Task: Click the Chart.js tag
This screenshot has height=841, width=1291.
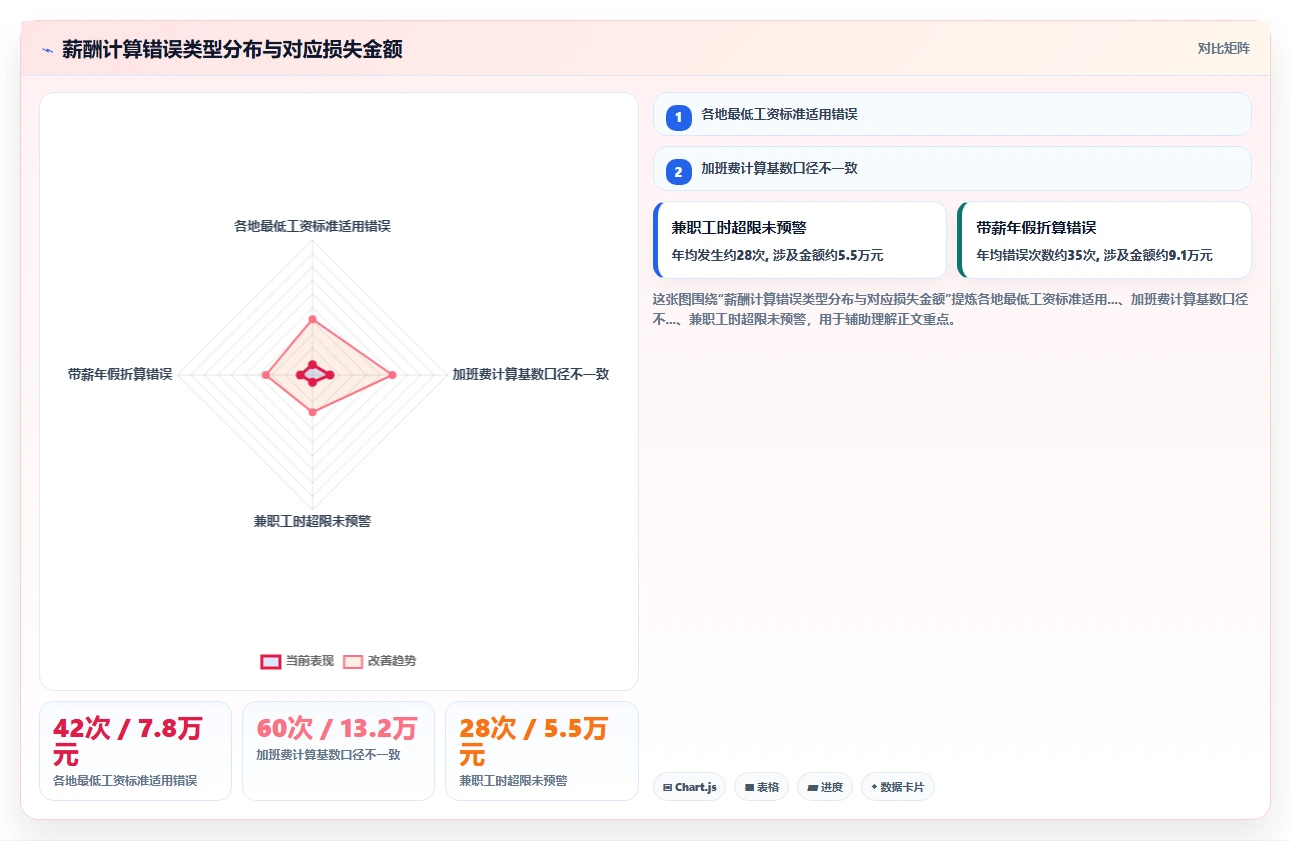Action: tap(689, 787)
